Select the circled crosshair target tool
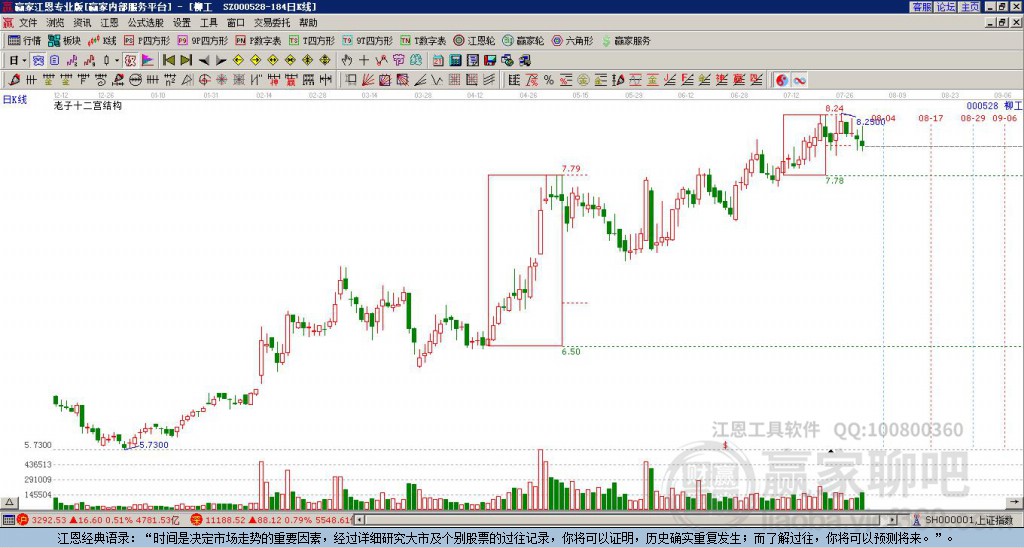Image resolution: width=1024 pixels, height=548 pixels. (x=204, y=80)
